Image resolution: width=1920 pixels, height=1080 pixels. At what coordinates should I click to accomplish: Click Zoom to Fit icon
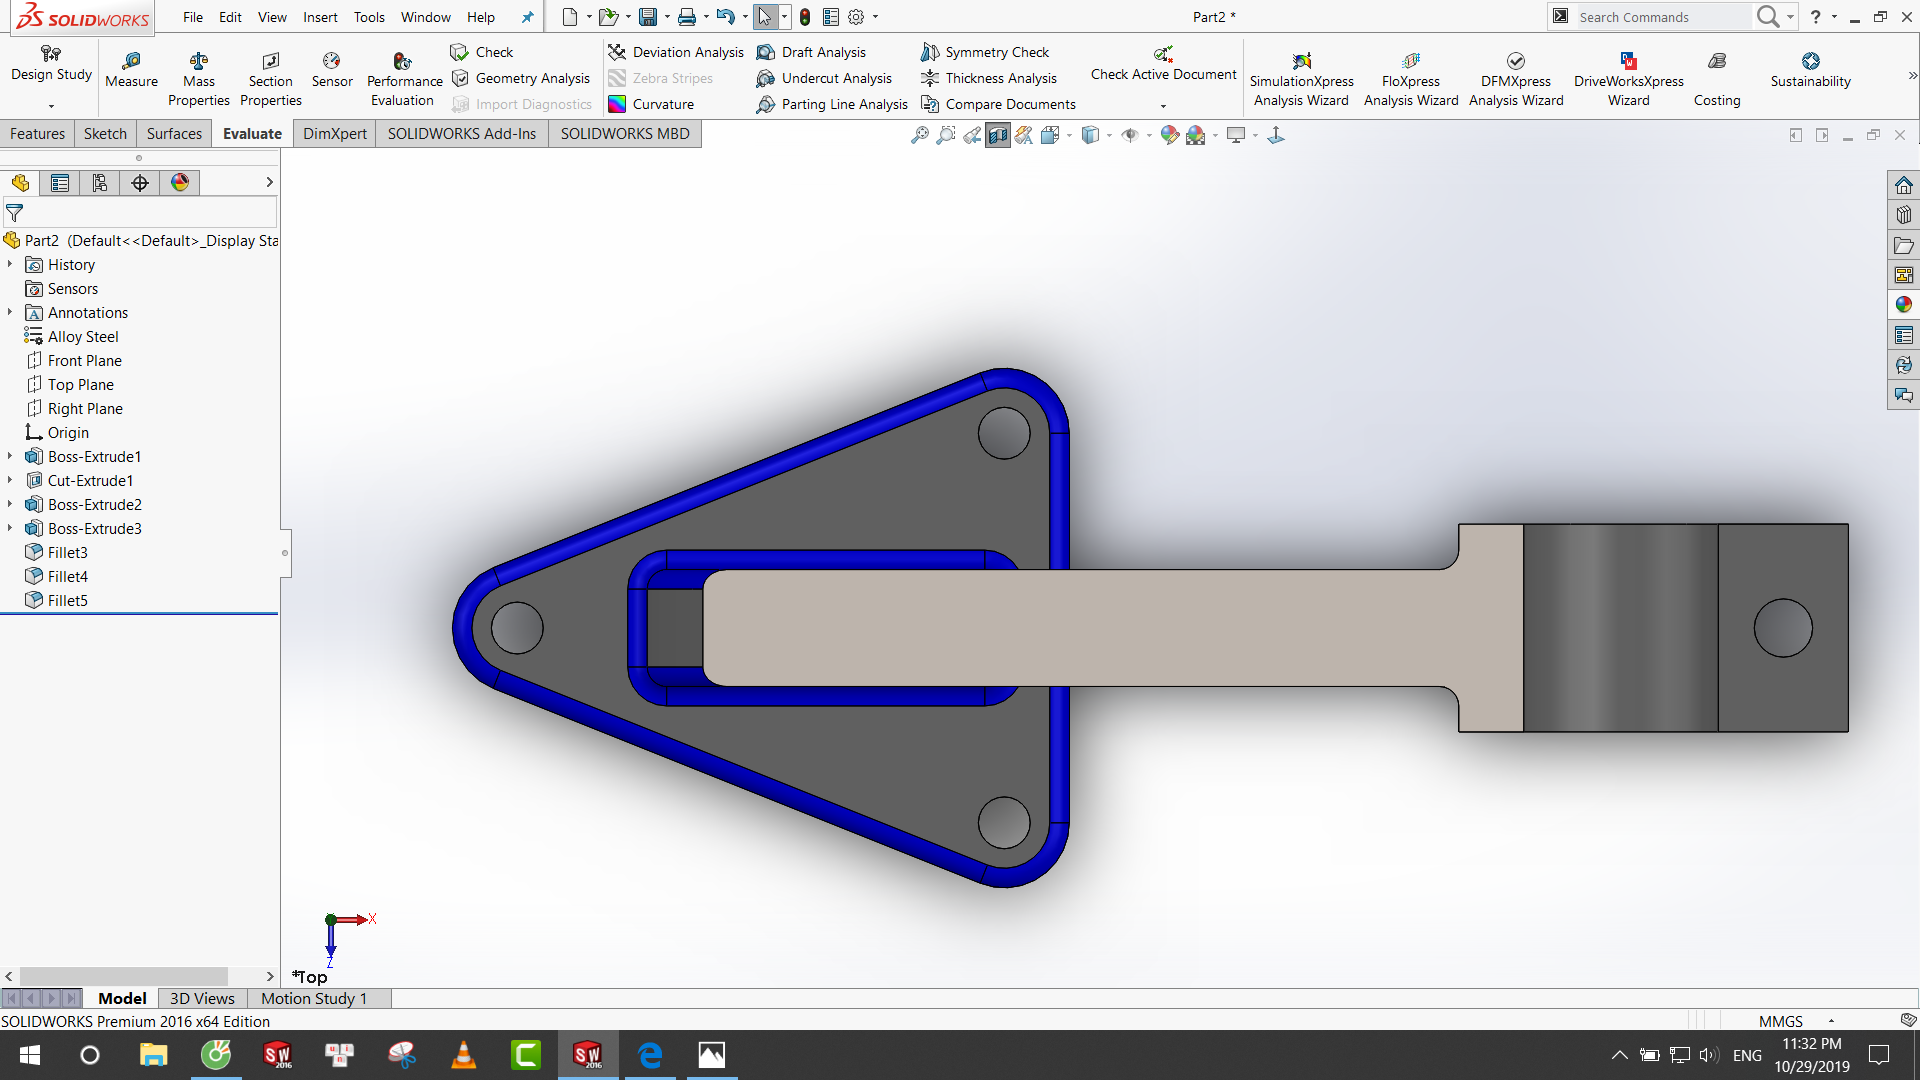[x=920, y=135]
